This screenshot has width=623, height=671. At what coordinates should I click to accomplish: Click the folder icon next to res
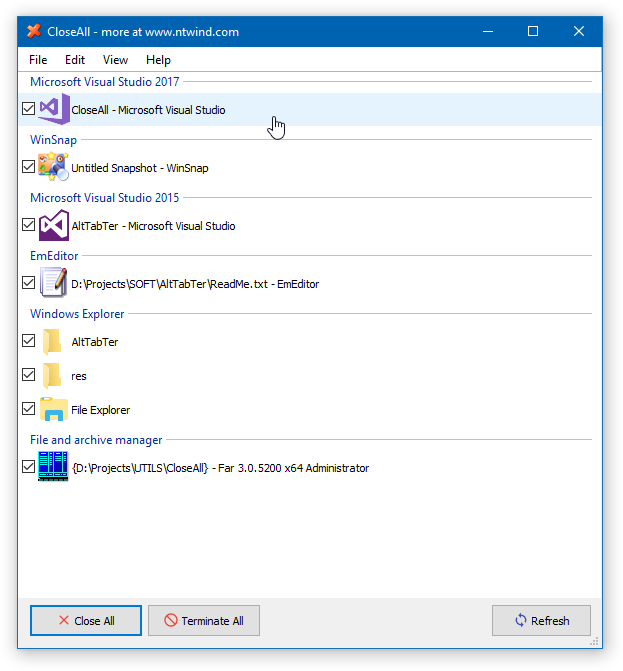pos(52,376)
